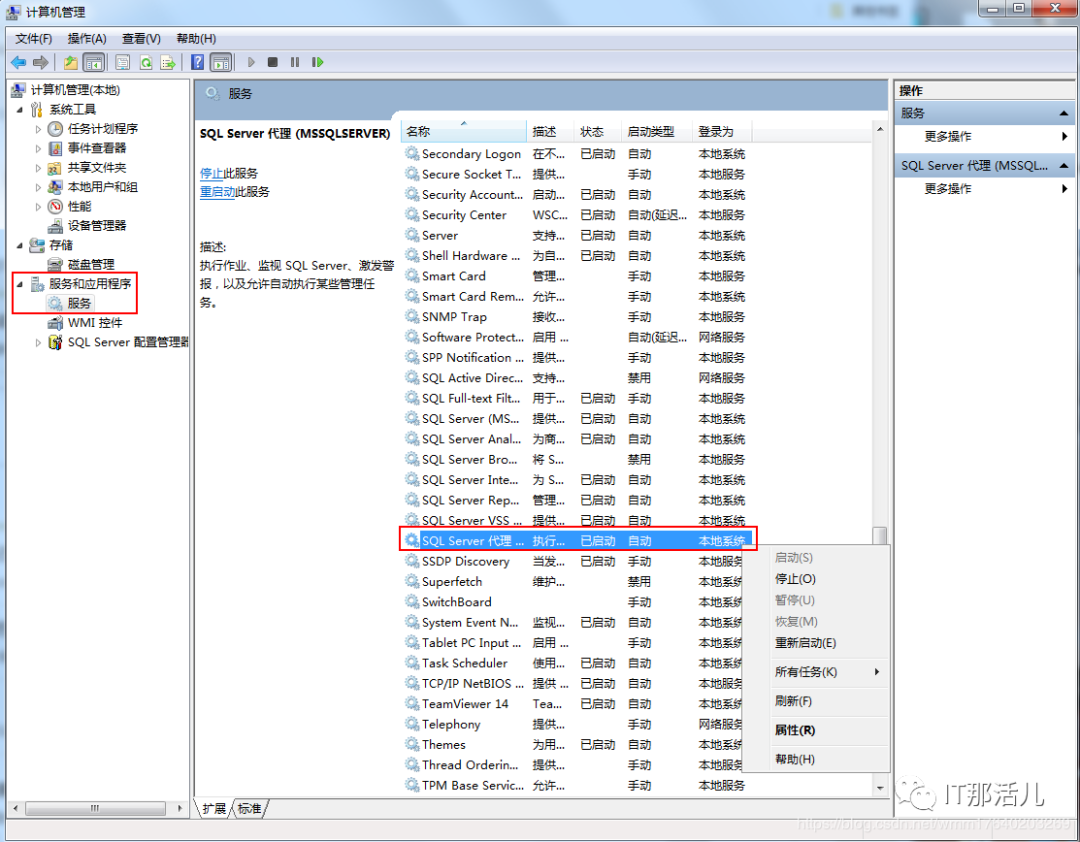This screenshot has width=1080, height=842.
Task: Collapse the 存储 tree node
Action: point(19,245)
